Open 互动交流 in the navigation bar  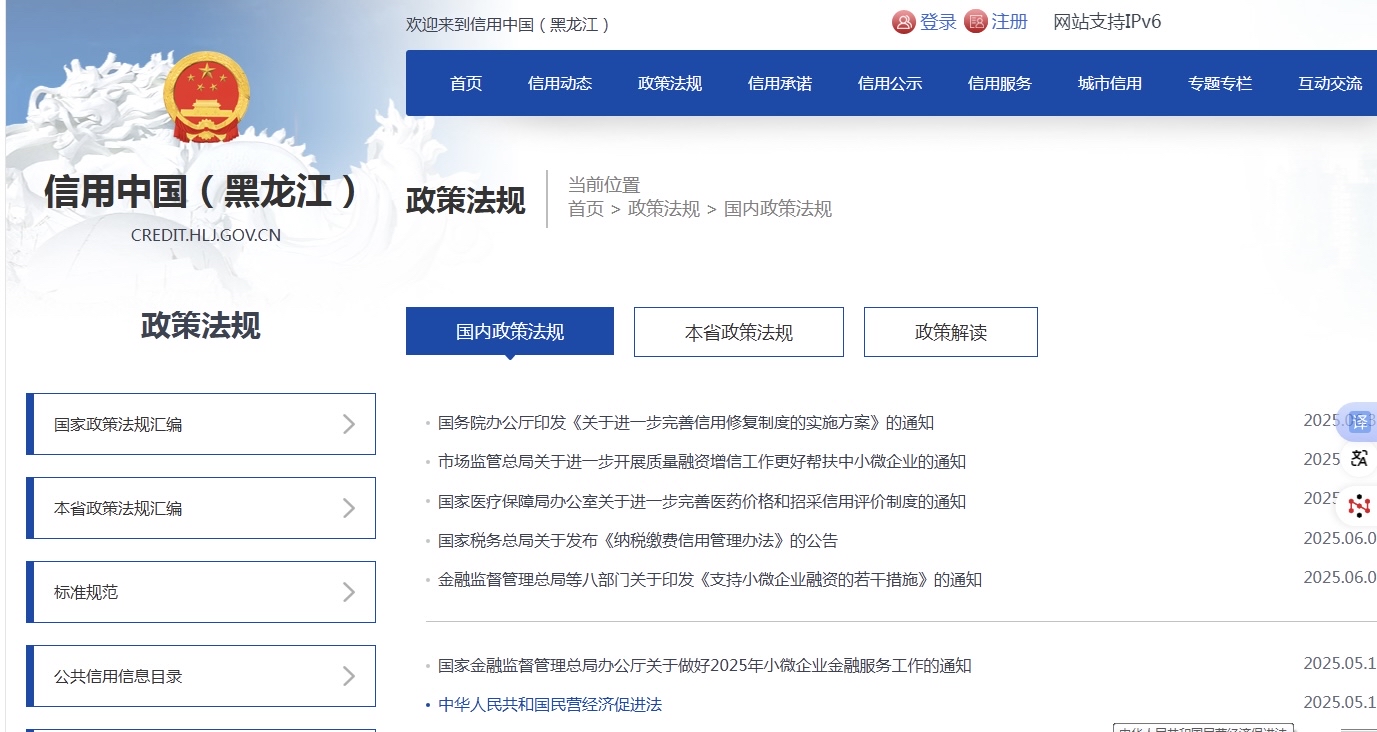click(x=1330, y=84)
